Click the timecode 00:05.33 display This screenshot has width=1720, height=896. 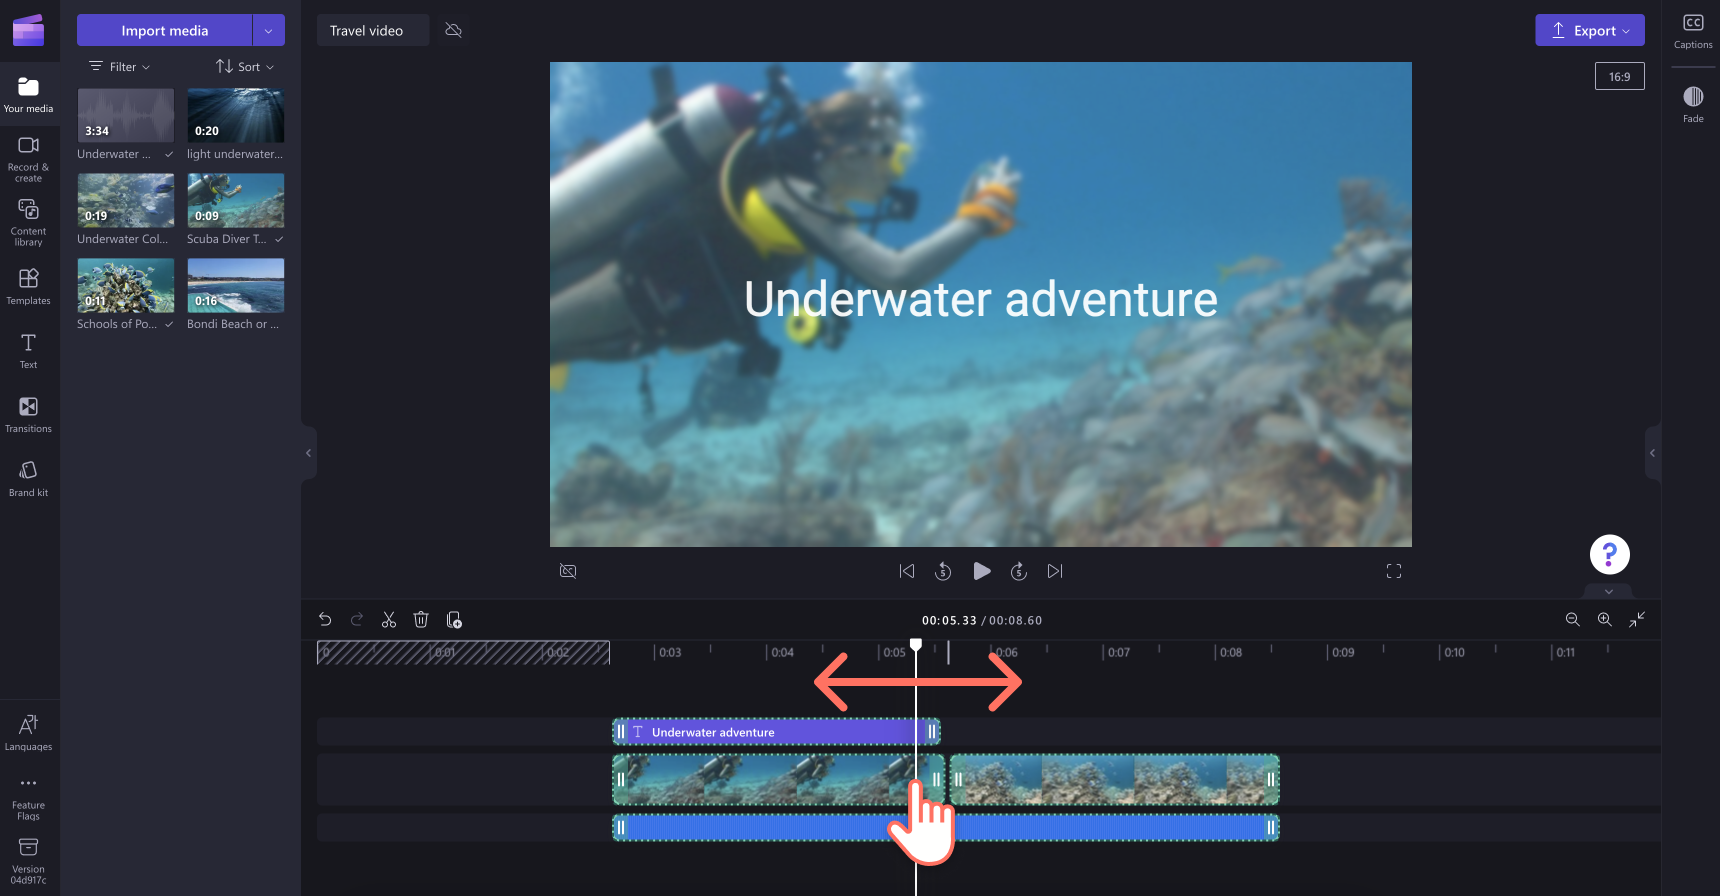point(949,620)
